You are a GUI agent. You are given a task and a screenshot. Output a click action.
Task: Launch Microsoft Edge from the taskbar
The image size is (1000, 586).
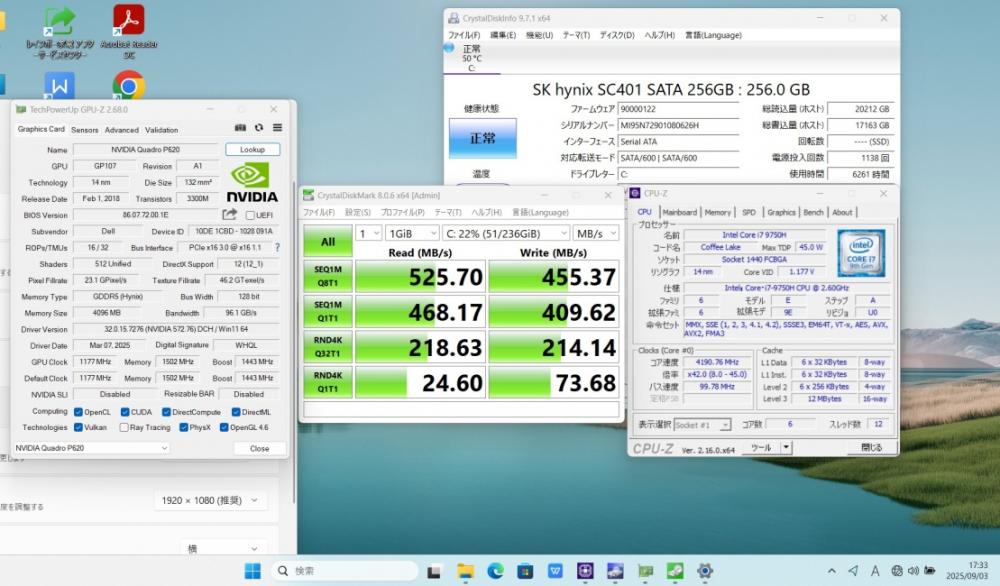click(x=496, y=571)
